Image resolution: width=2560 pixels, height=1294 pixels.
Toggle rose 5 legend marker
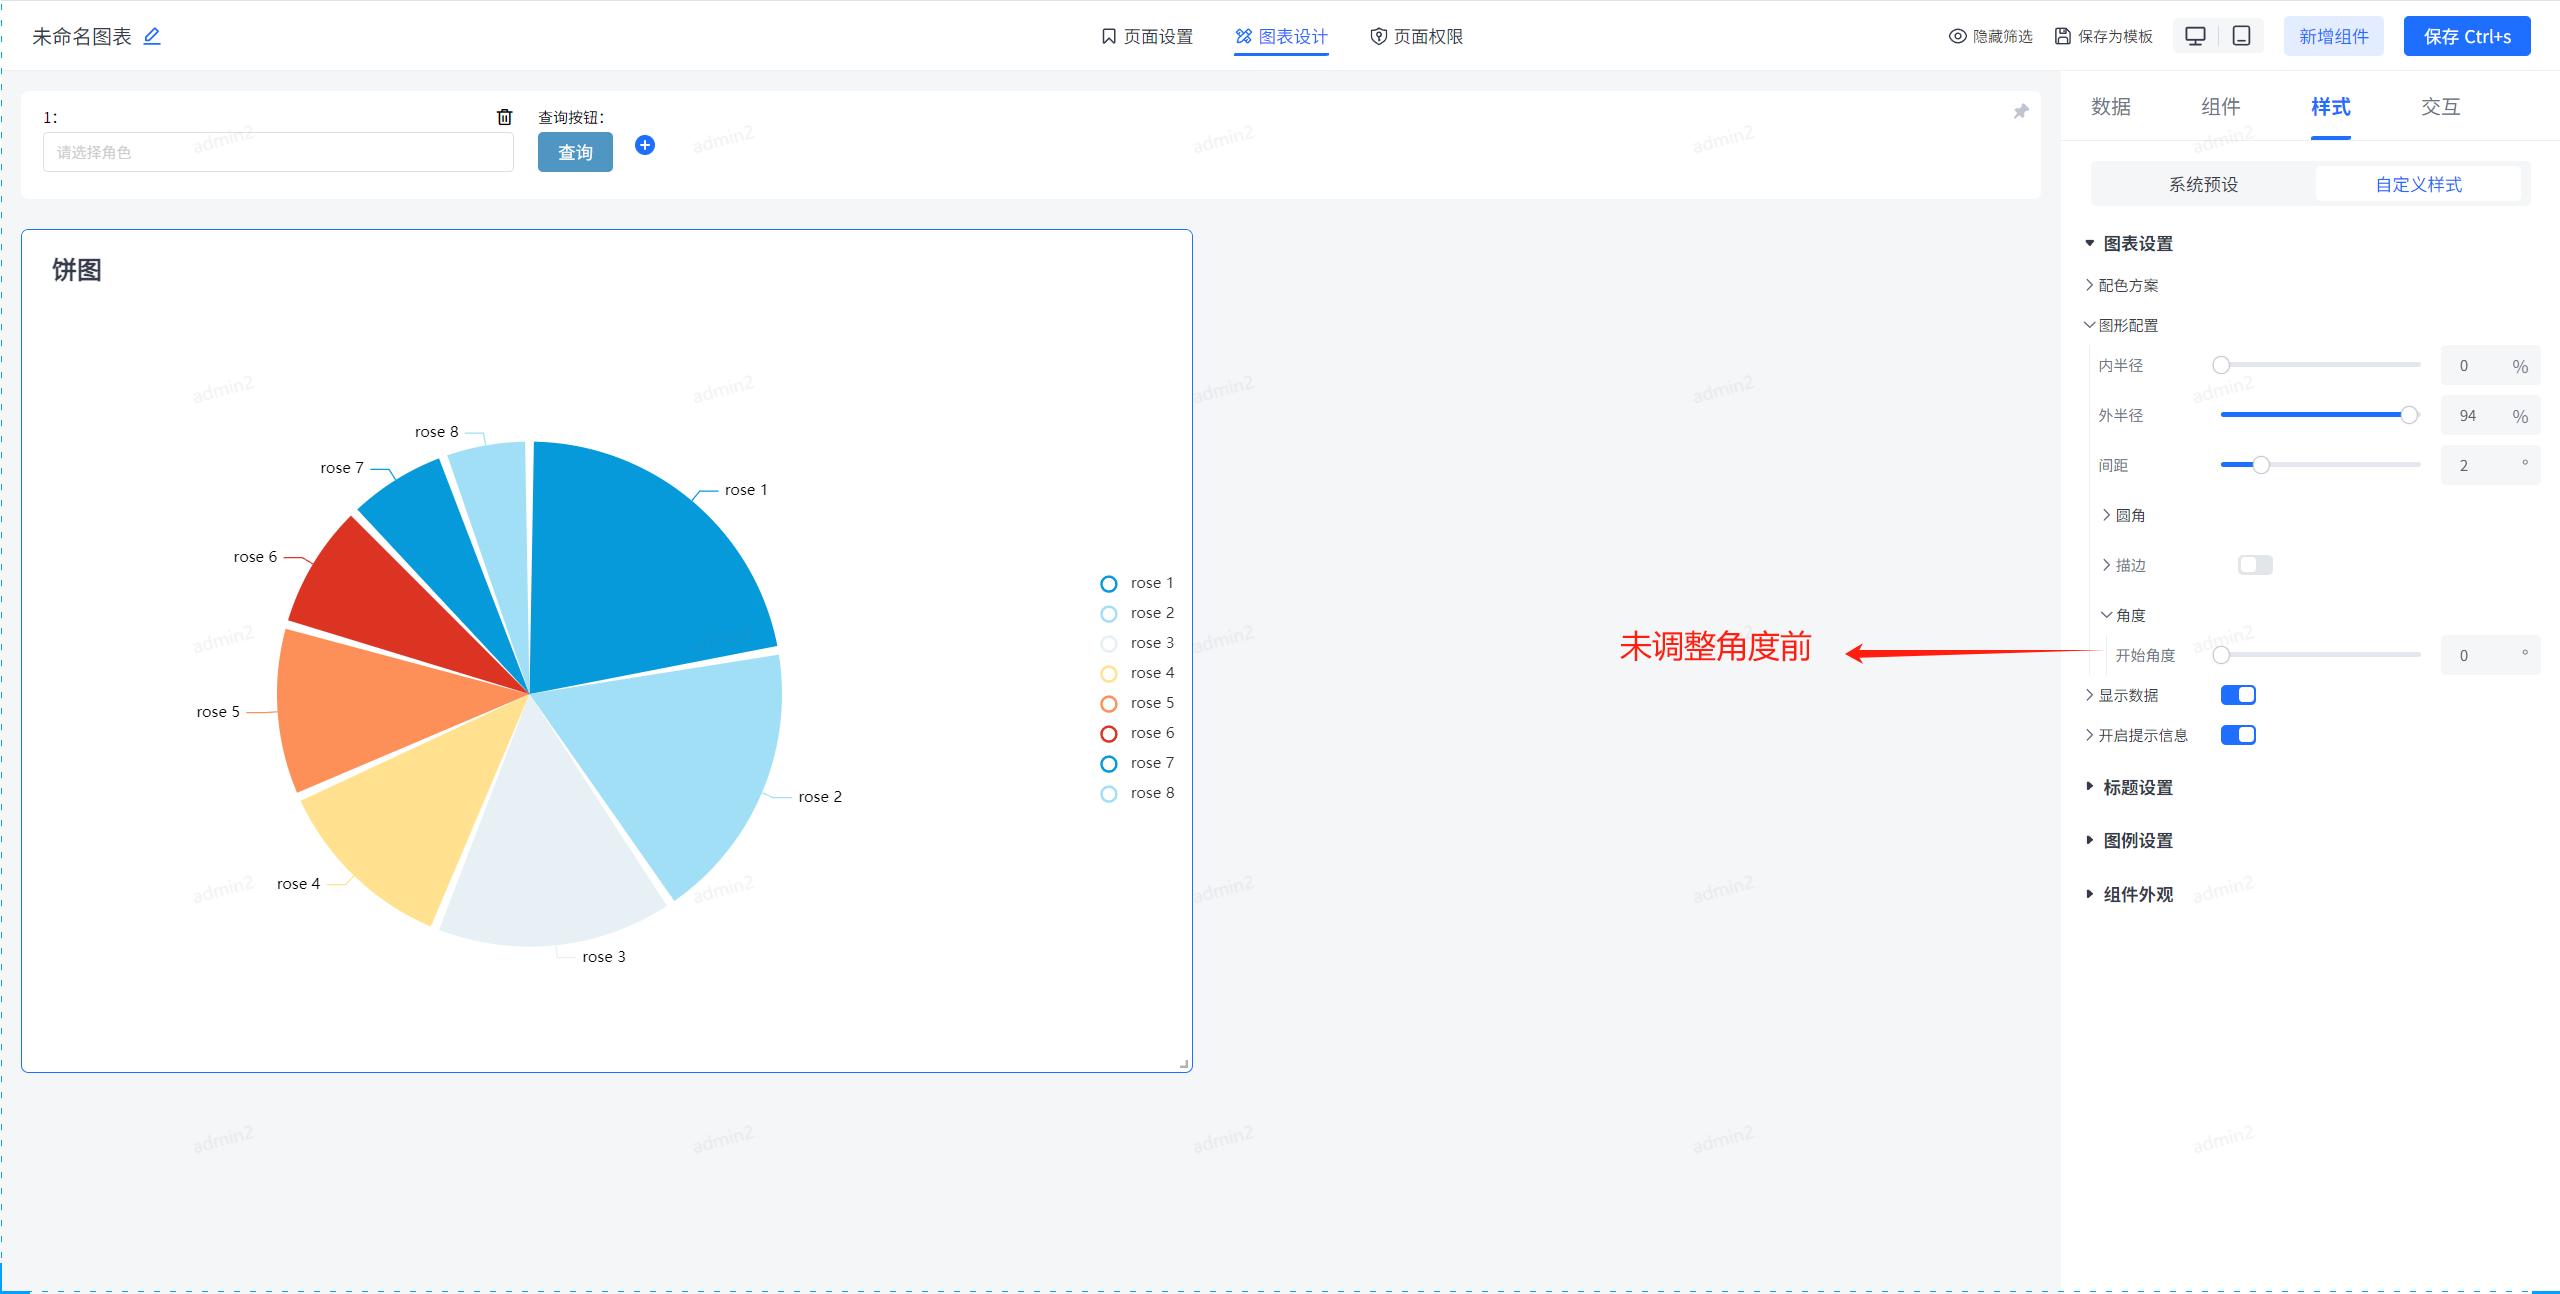coord(1108,704)
